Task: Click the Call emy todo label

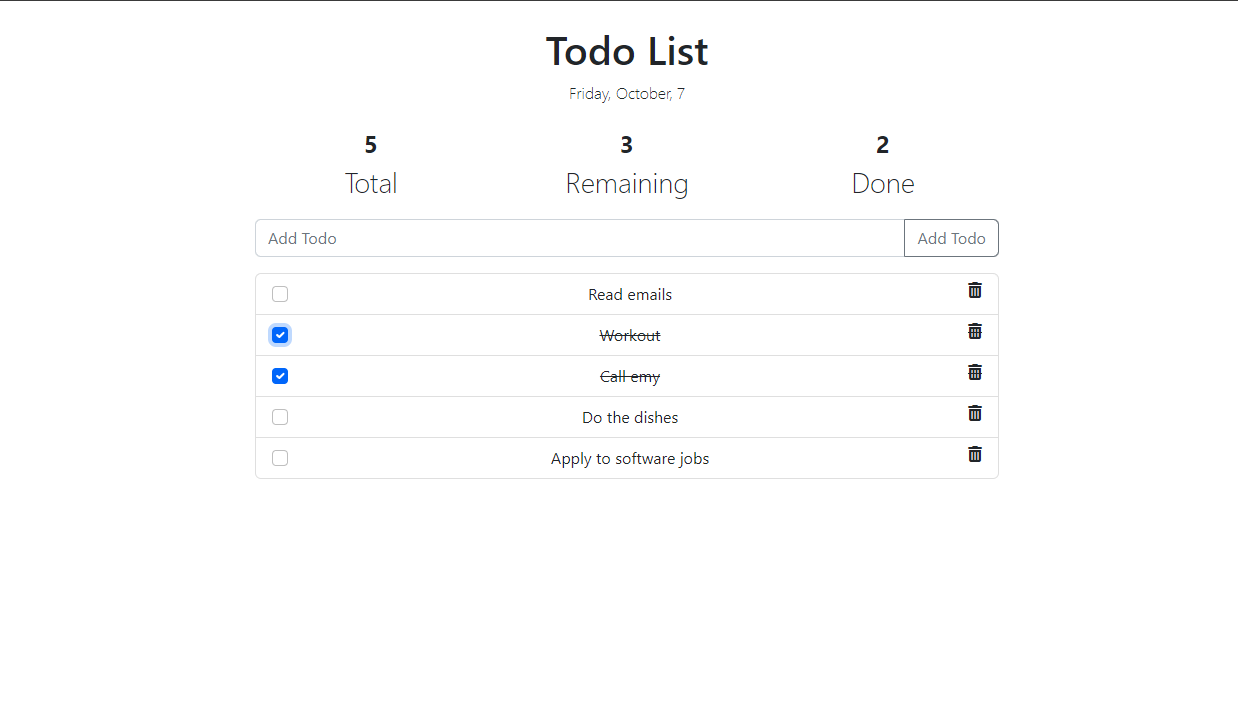Action: (630, 377)
